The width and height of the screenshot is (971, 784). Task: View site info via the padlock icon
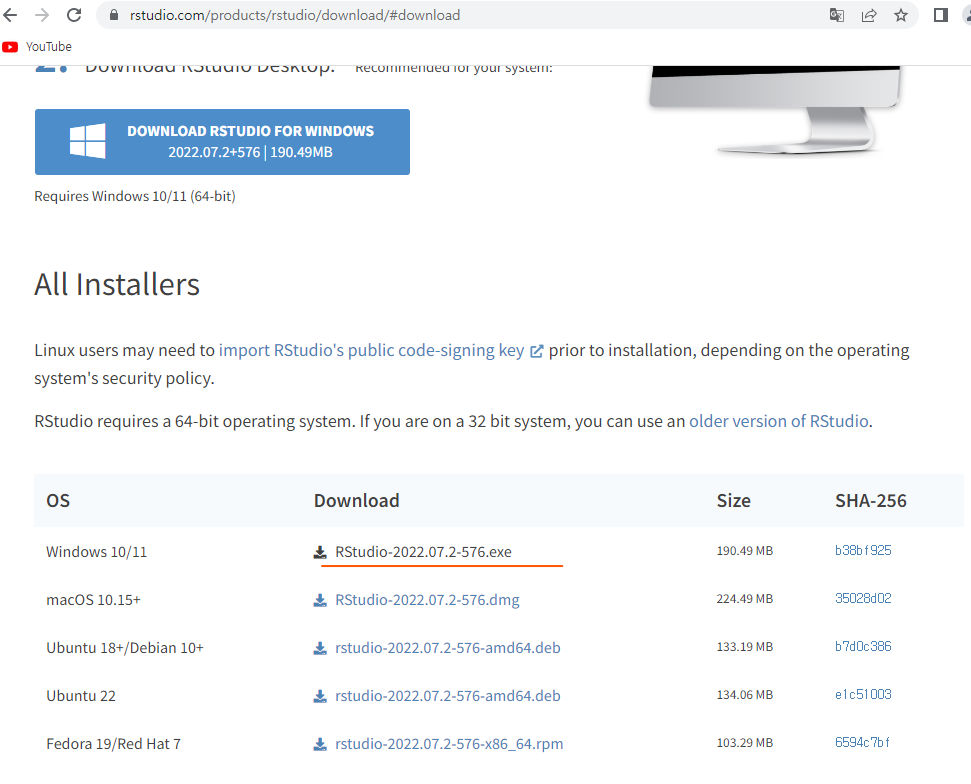click(113, 15)
